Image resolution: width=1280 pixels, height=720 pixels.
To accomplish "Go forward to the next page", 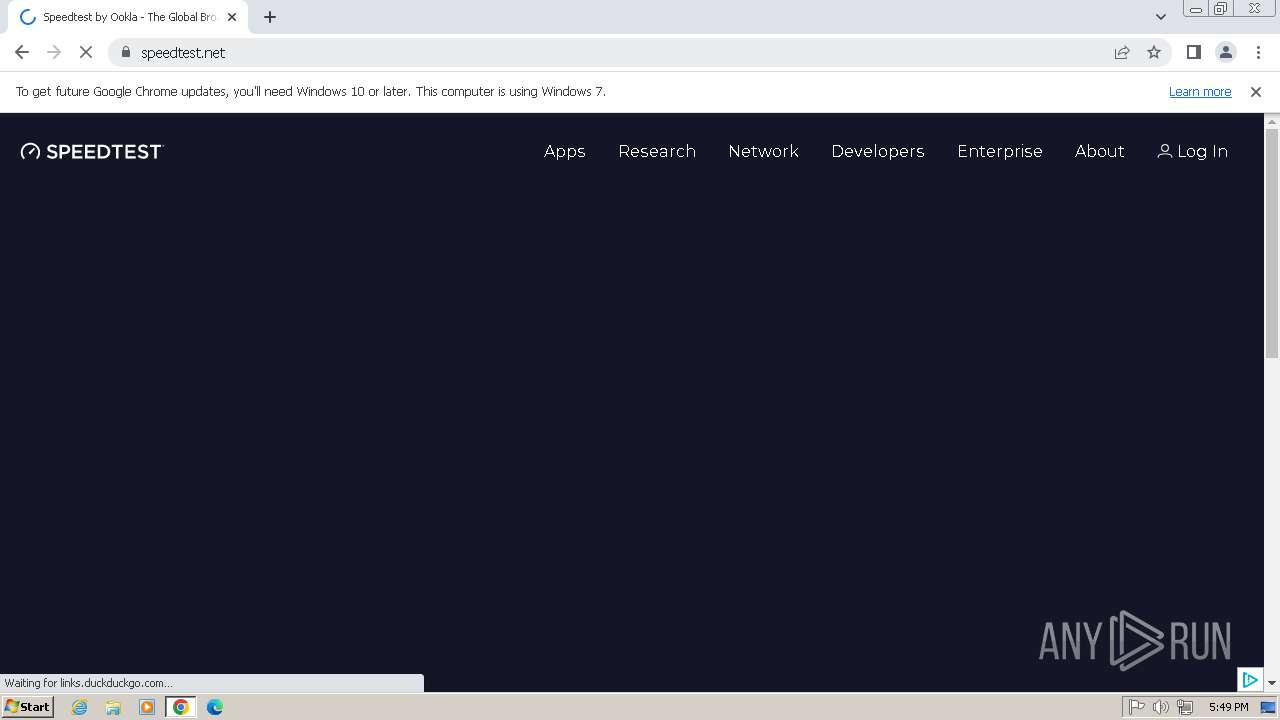I will (54, 52).
